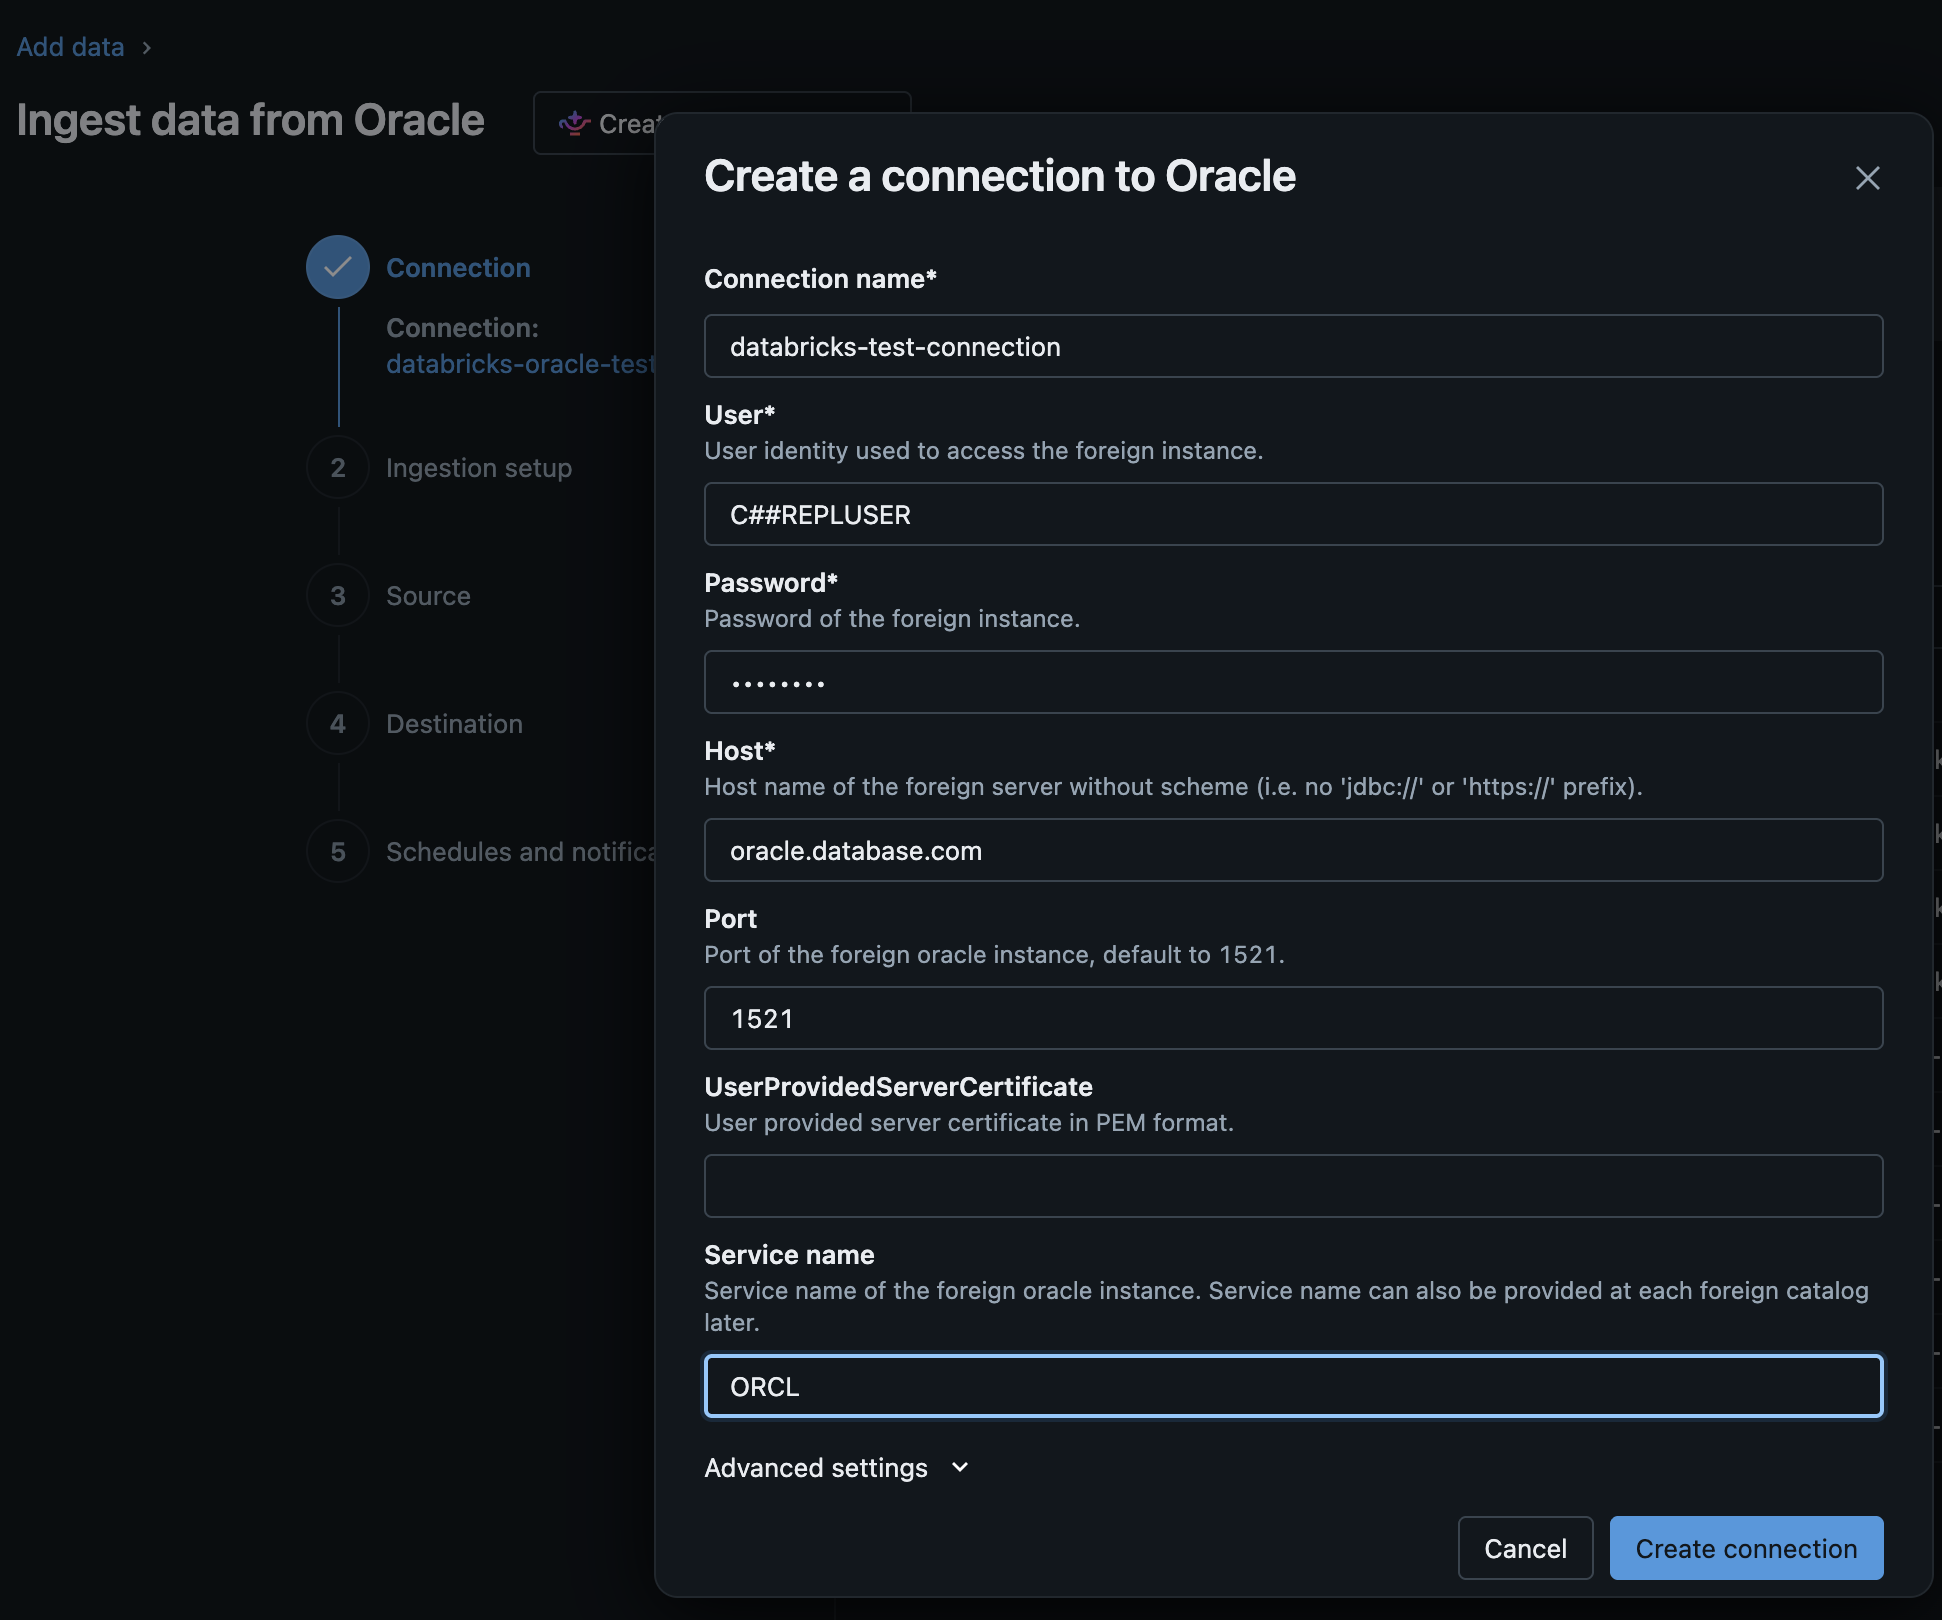Expand the Advanced settings section
Viewport: 1942px width, 1620px height.
pyautogui.click(x=837, y=1467)
